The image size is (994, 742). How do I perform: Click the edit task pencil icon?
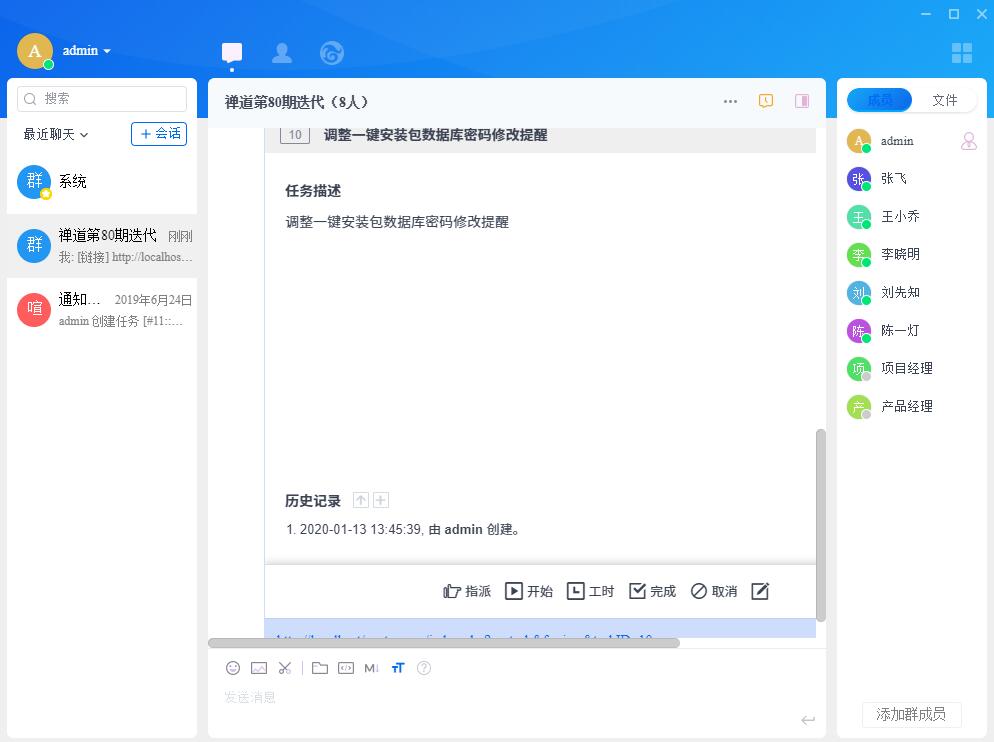click(760, 592)
